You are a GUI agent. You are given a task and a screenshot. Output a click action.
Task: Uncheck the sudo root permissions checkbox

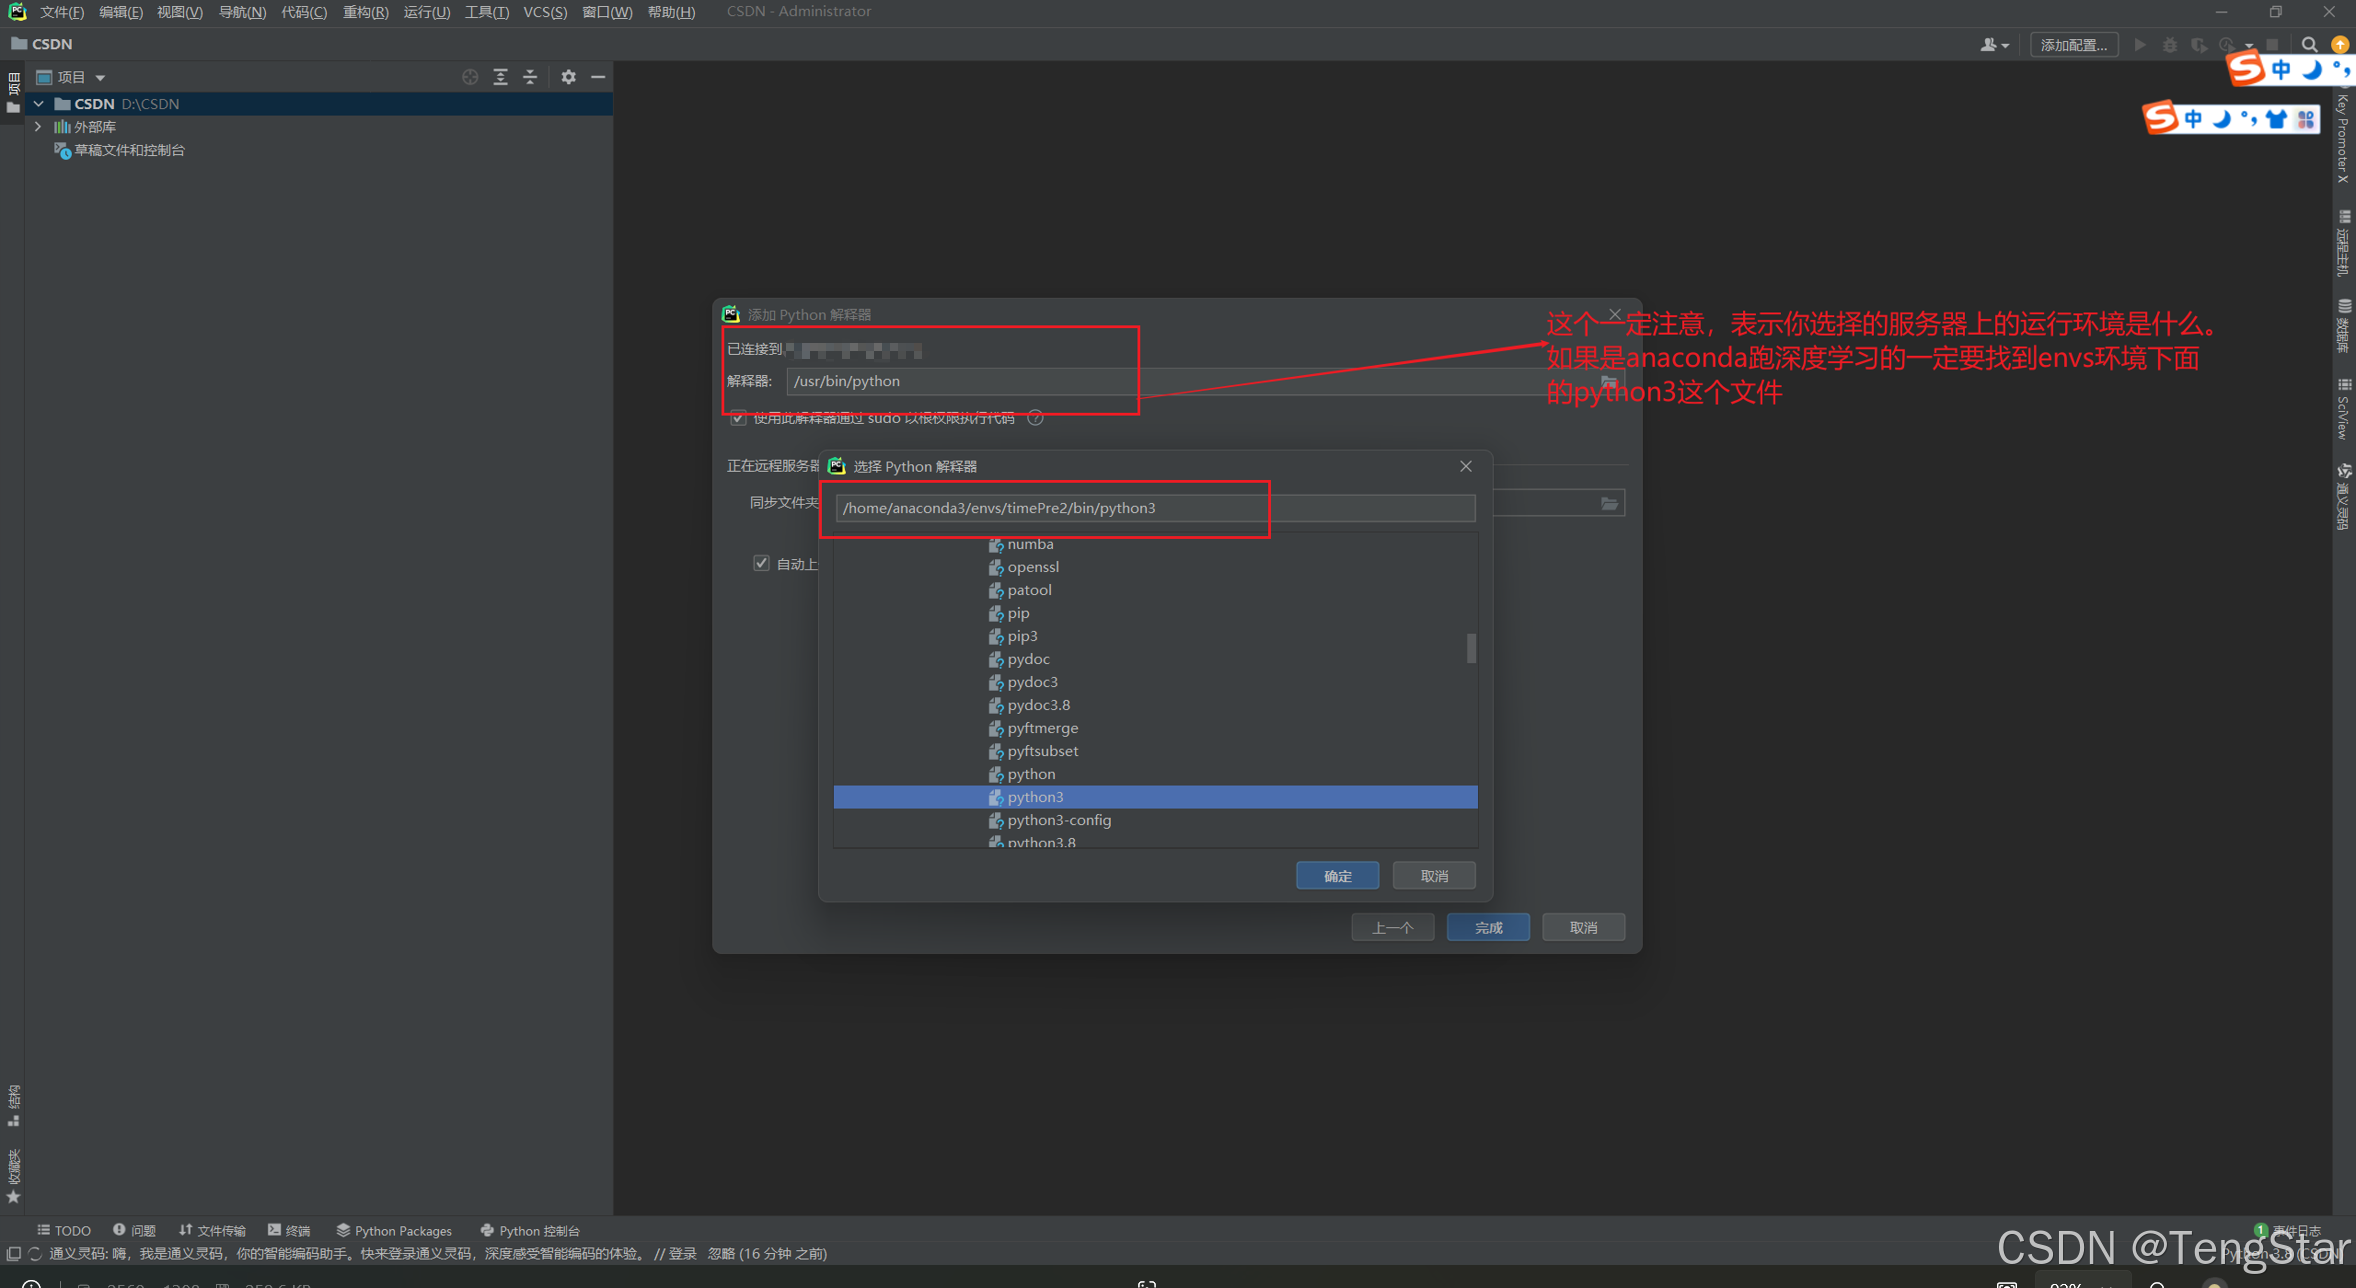coord(738,418)
